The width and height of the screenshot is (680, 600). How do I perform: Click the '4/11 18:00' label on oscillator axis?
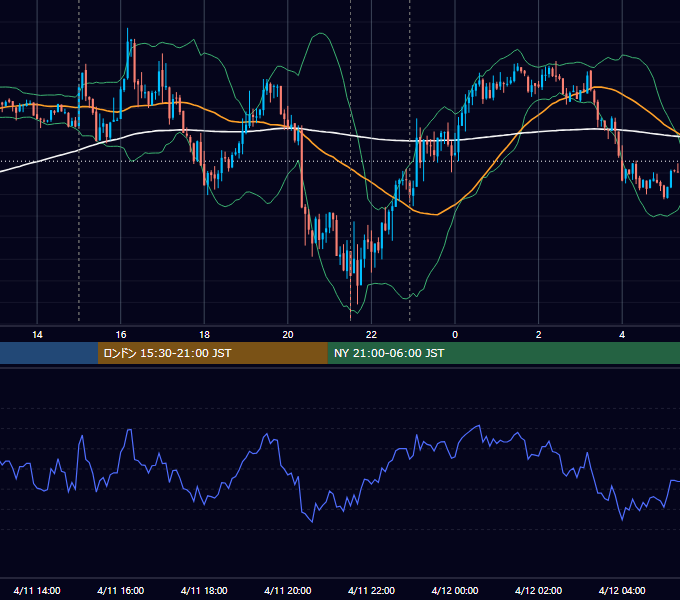click(x=204, y=590)
